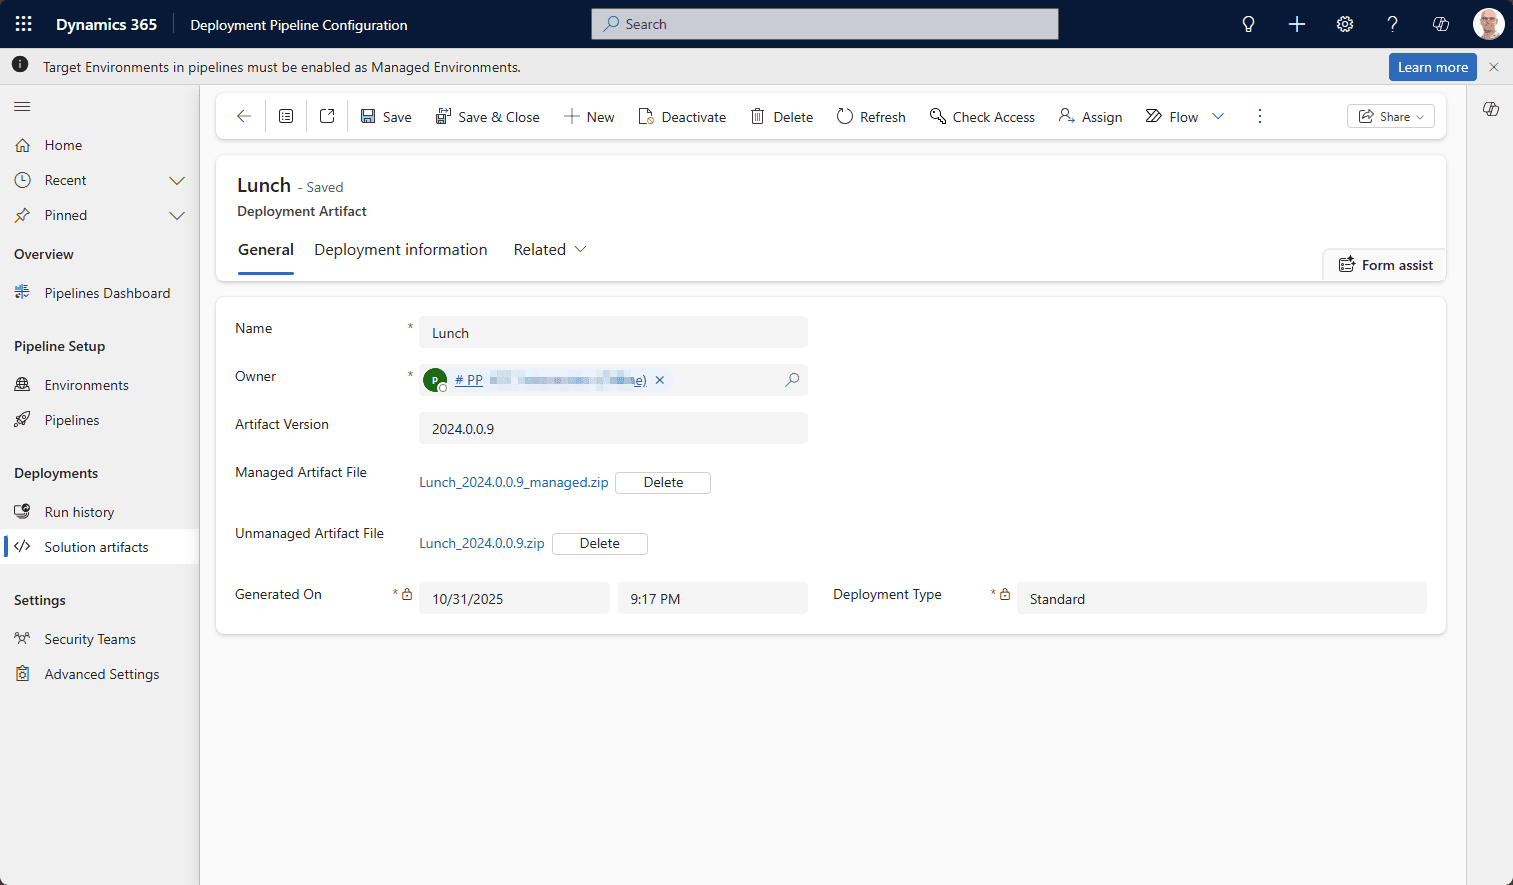This screenshot has width=1513, height=885.
Task: Save the Lunch artifact record
Action: [386, 117]
